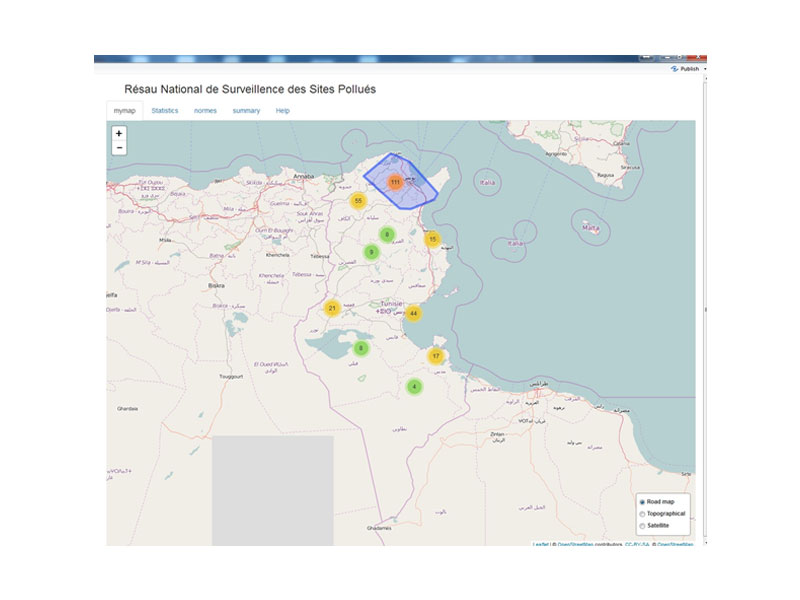Screen dimensions: 800x600
Task: Switch to Topographical base layer
Action: [642, 513]
